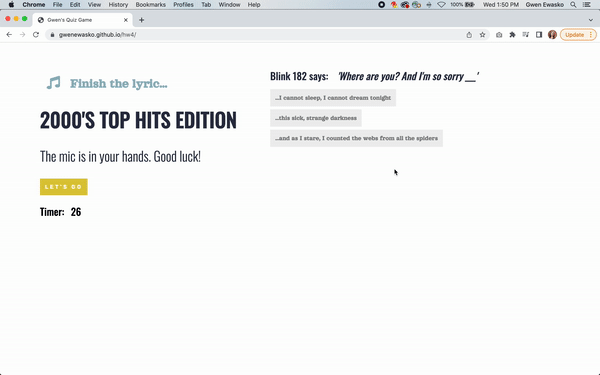Choose answer '...this sick, strange darkness'
Viewport: 600px width, 375px height.
316,118
